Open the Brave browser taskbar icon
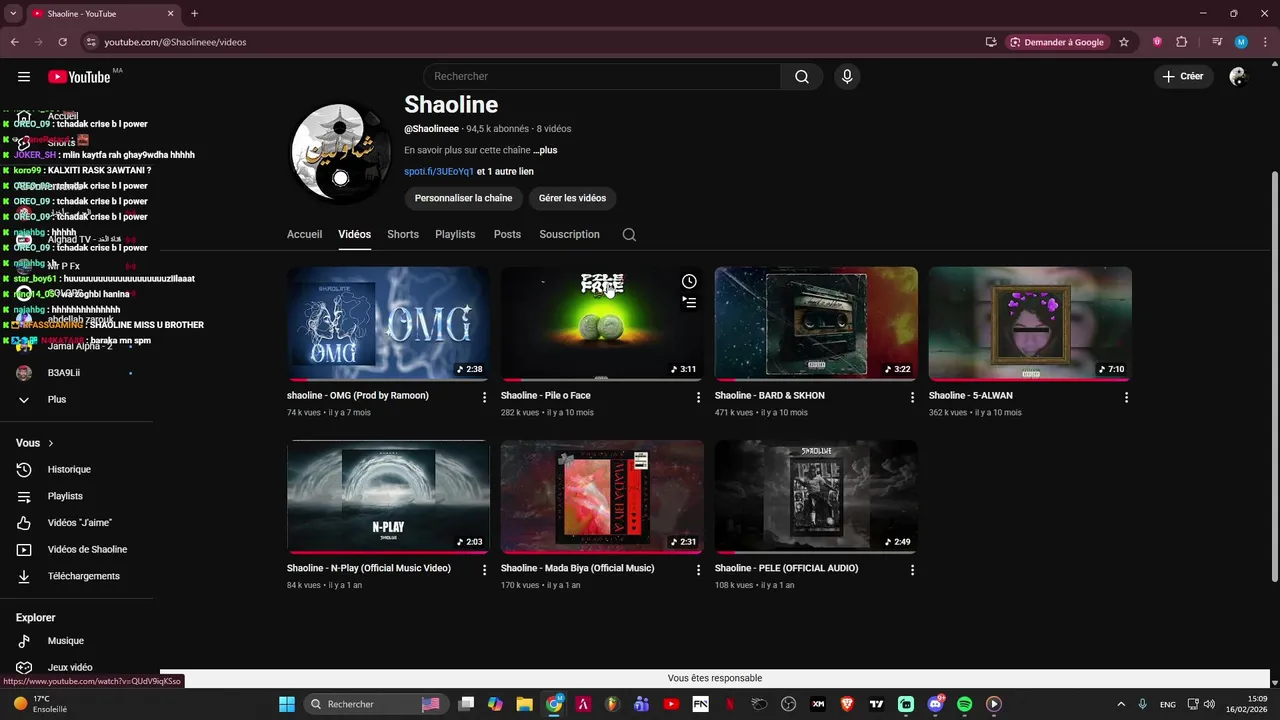The width and height of the screenshot is (1280, 720). (x=848, y=704)
